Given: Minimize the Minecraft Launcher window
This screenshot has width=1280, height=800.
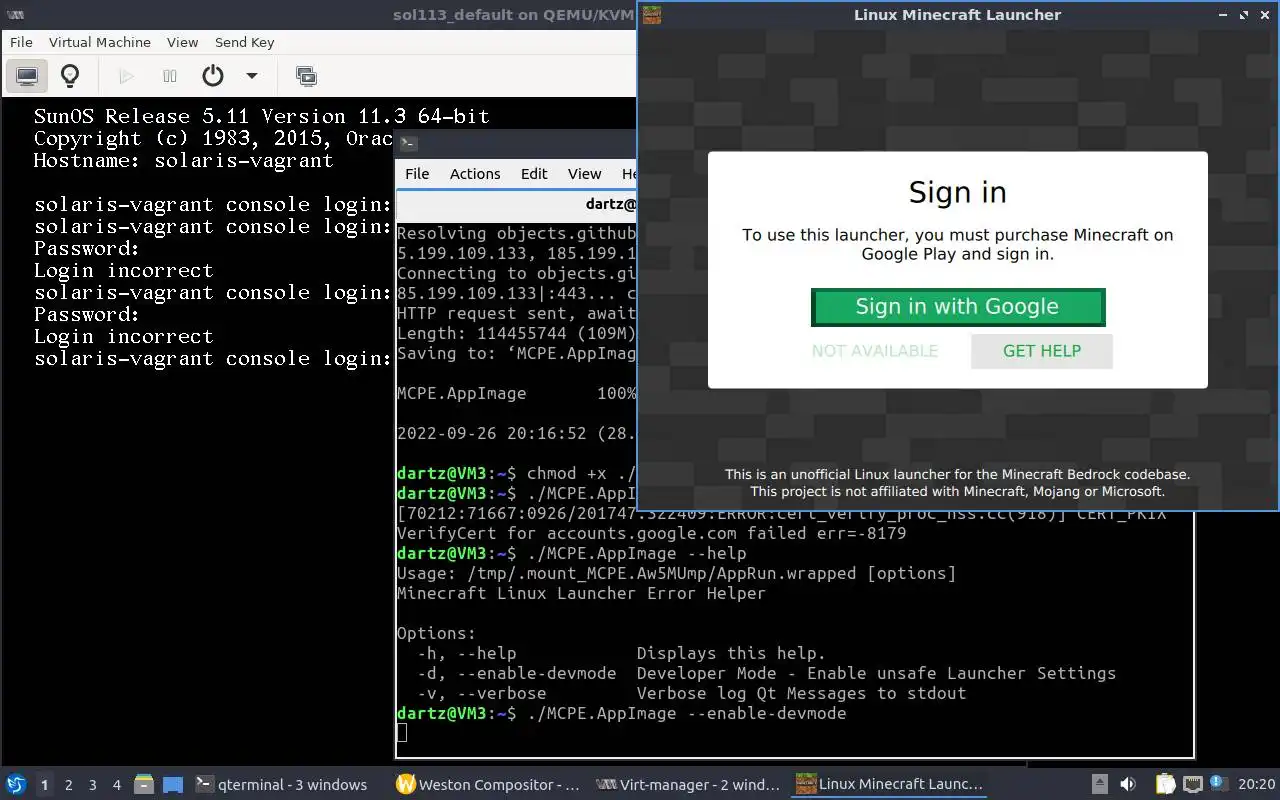Looking at the screenshot, I should tap(1224, 14).
